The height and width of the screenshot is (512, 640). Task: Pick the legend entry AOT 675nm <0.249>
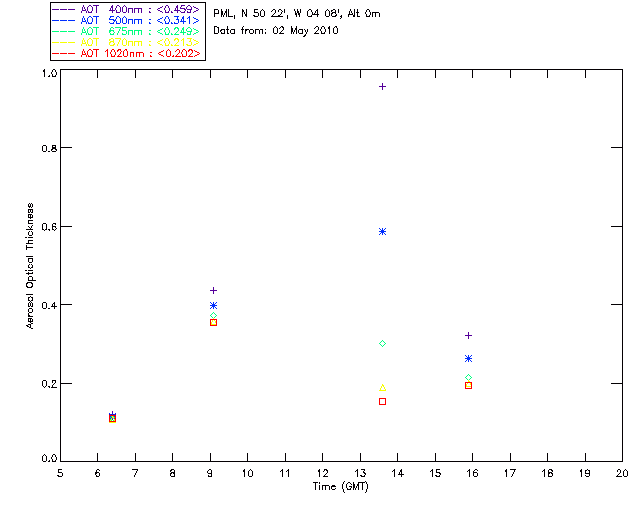(126, 31)
